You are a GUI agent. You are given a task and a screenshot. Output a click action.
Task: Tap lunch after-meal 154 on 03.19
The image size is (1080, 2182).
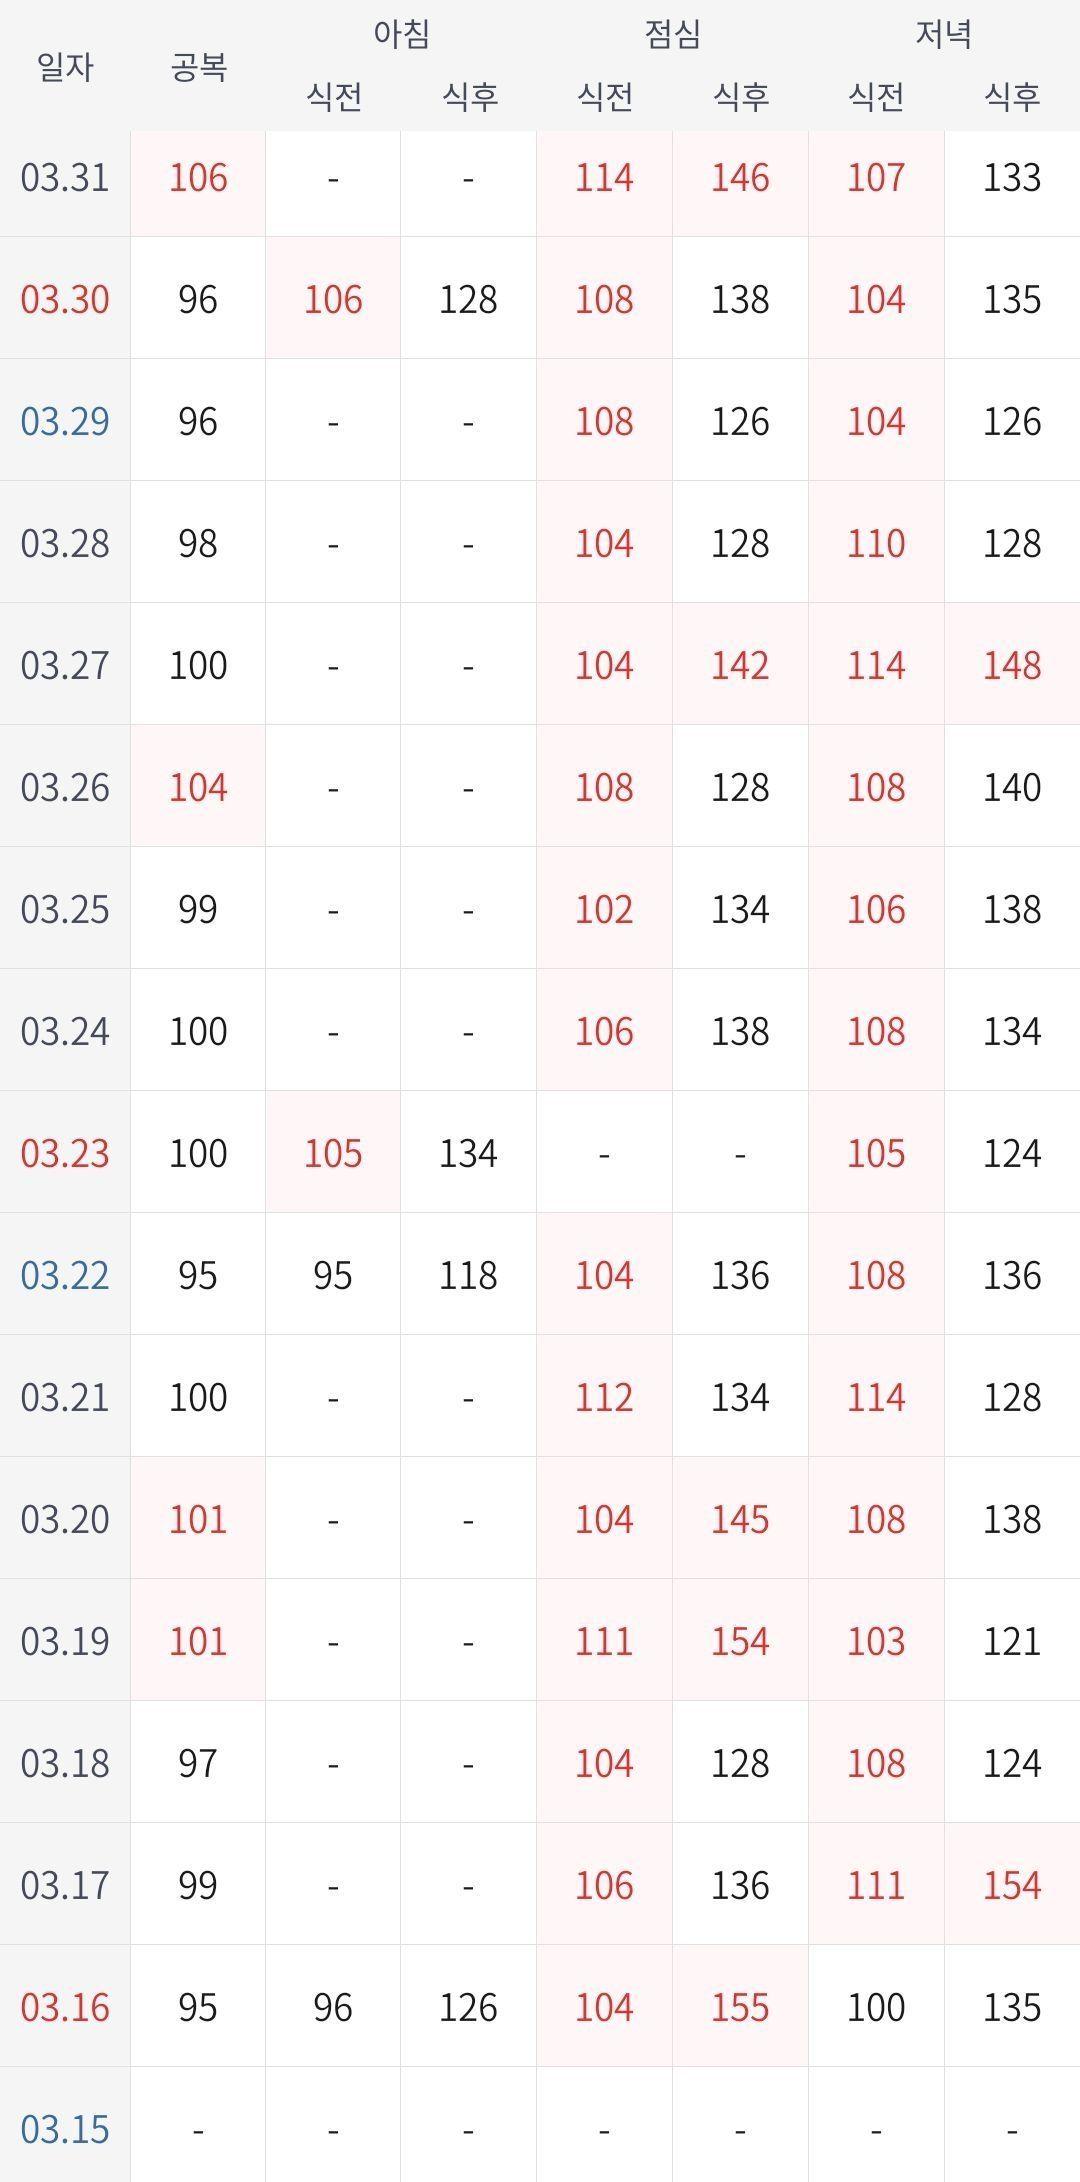(x=740, y=1642)
